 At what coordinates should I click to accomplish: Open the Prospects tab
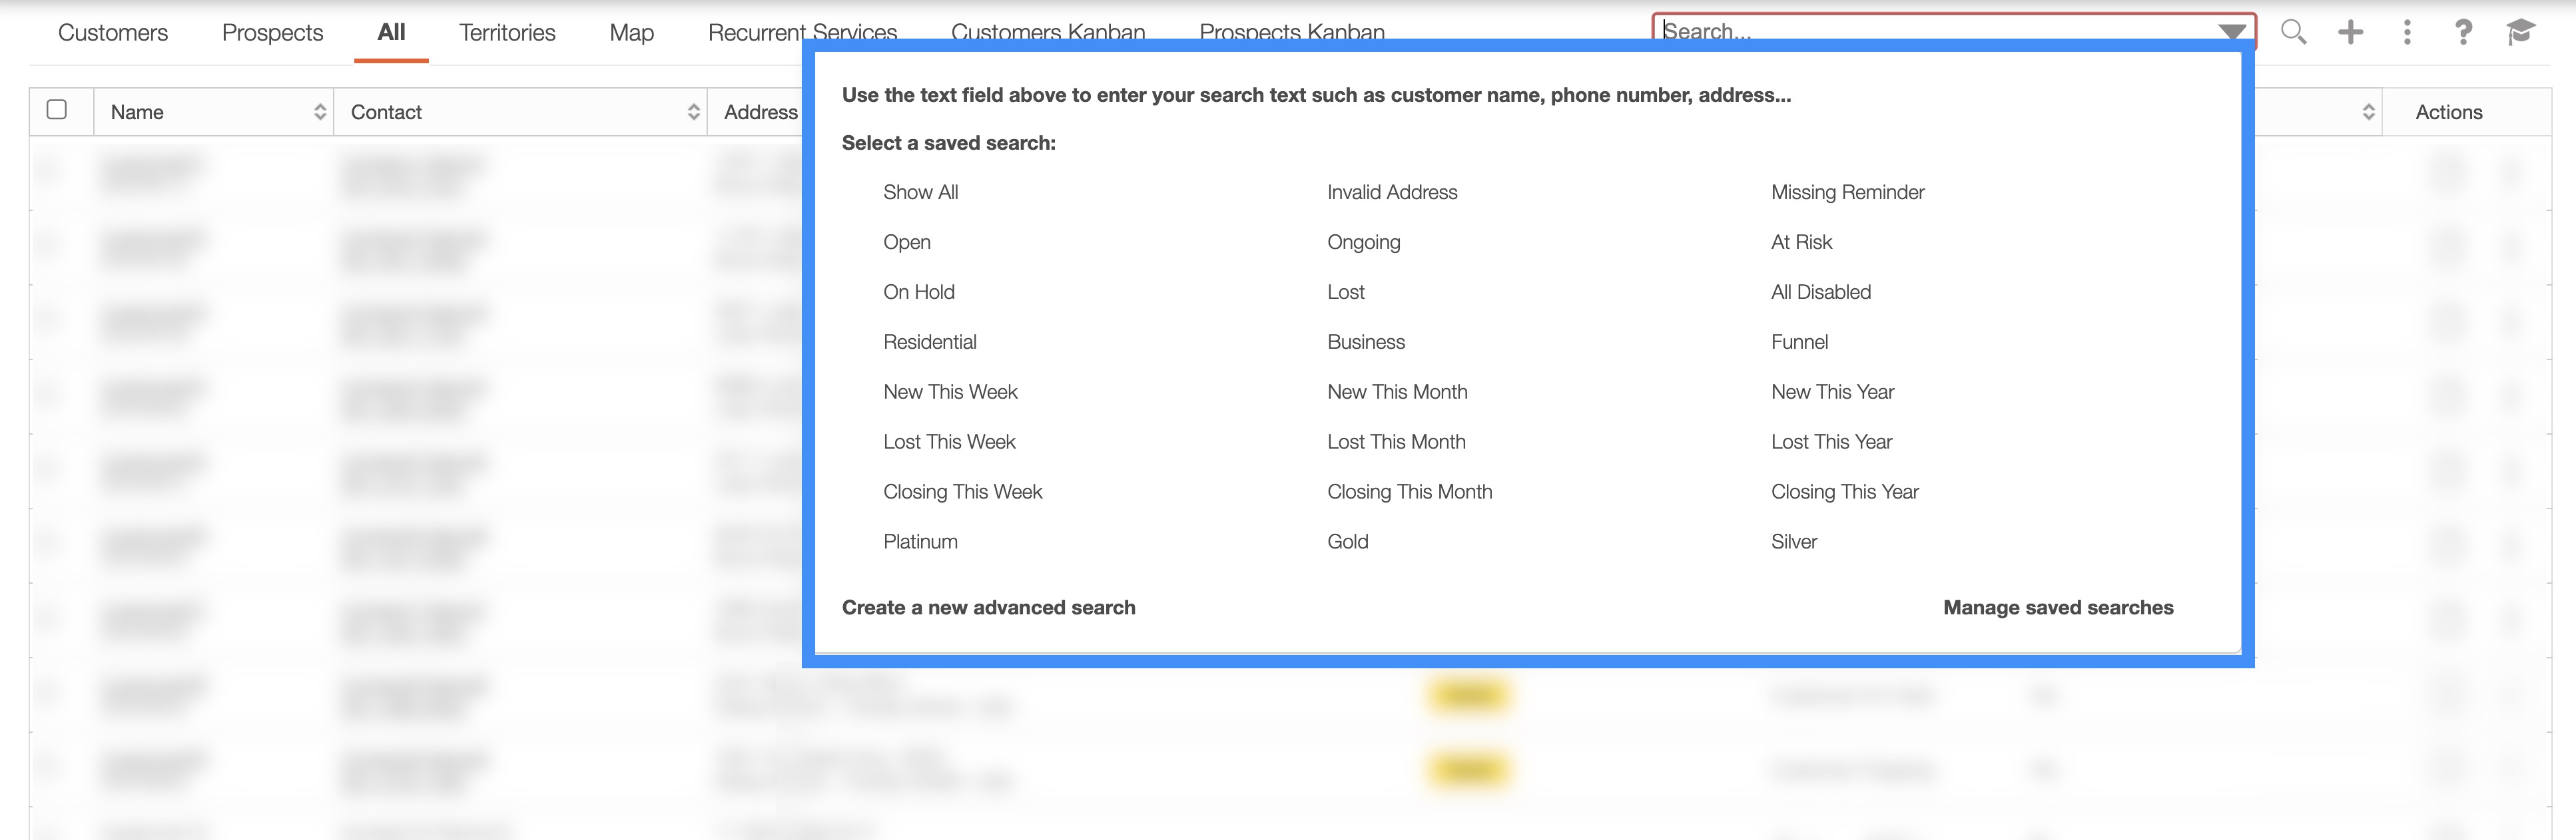click(272, 32)
